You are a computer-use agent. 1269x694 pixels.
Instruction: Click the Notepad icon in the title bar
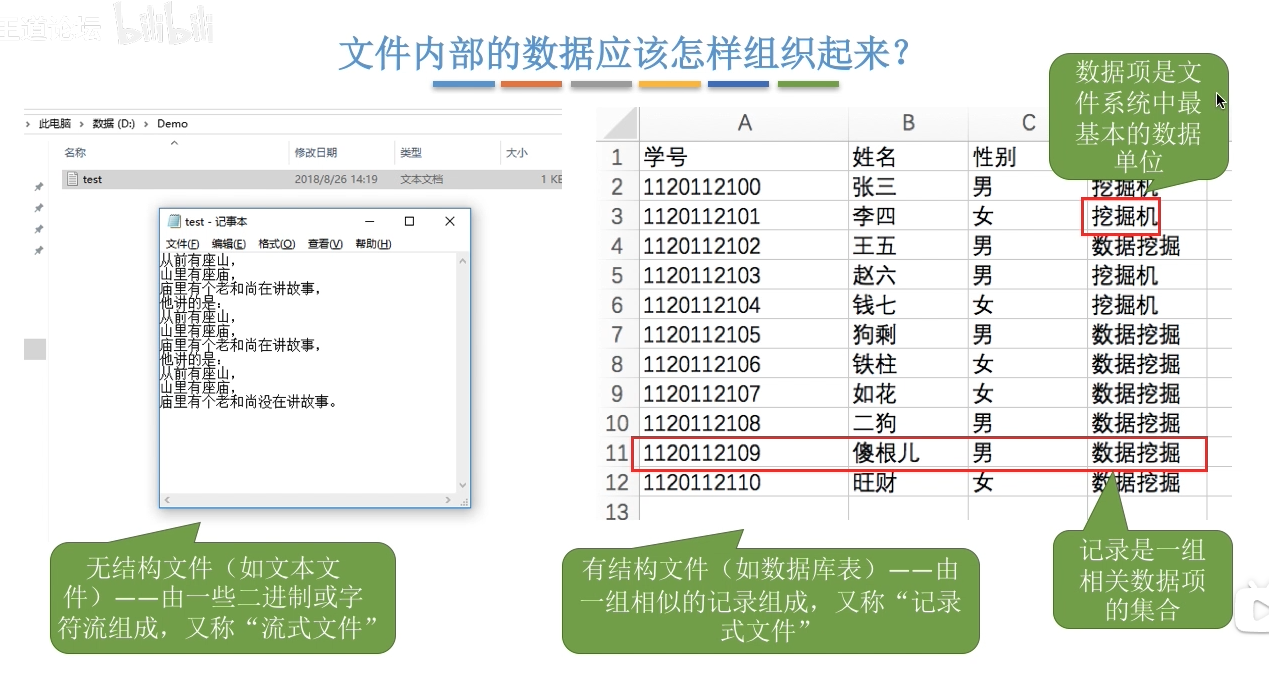(174, 221)
